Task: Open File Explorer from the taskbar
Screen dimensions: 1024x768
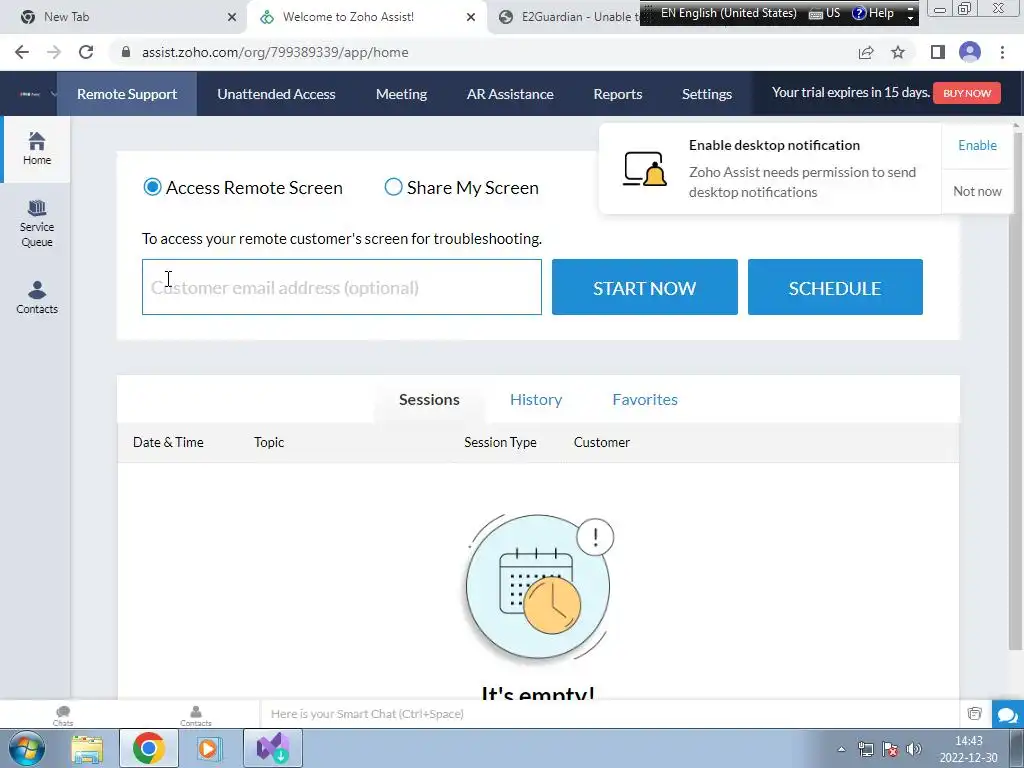Action: click(x=87, y=748)
